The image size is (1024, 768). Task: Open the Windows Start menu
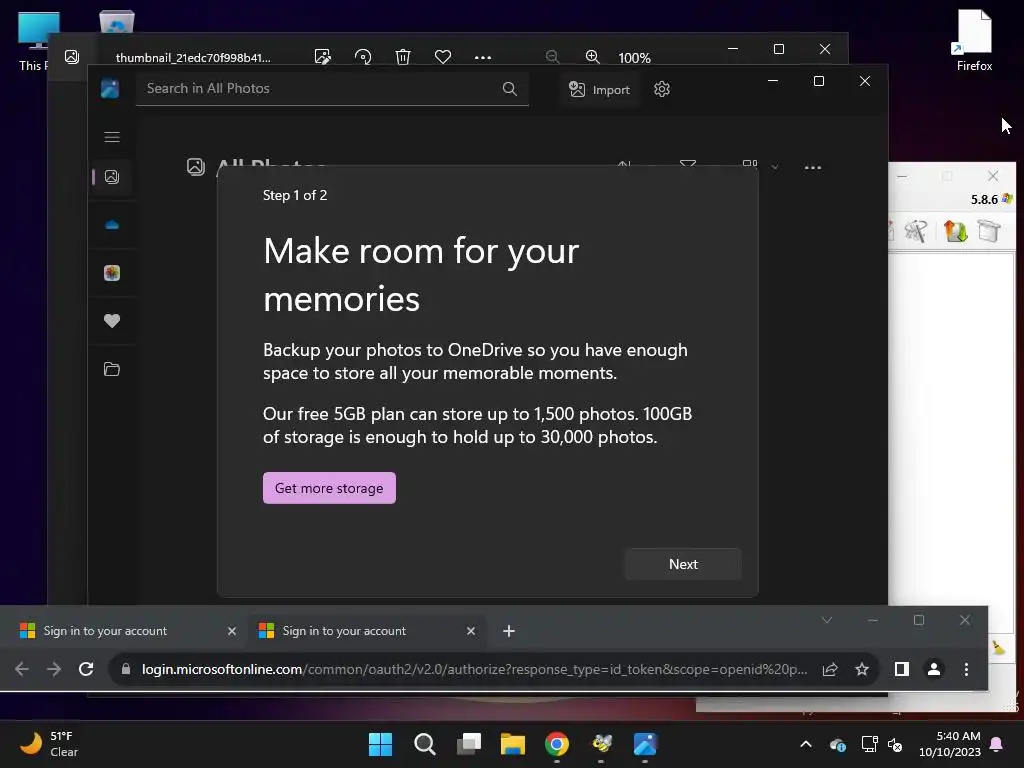tap(381, 744)
